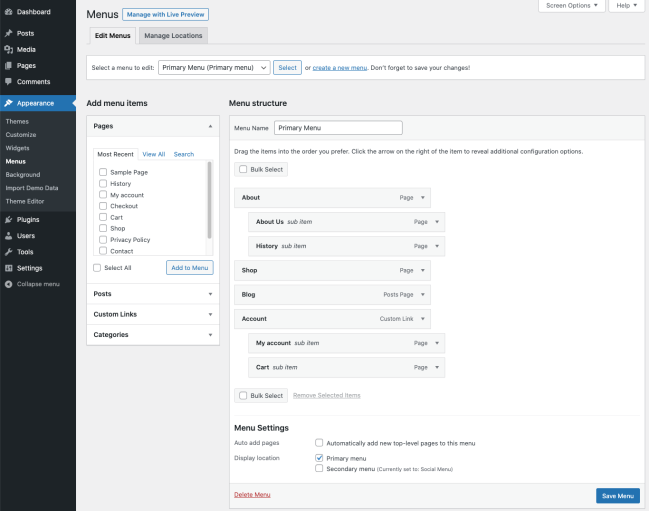Screen dimensions: 649x511
Task: Switch to View All pages tab
Action: (x=153, y=154)
